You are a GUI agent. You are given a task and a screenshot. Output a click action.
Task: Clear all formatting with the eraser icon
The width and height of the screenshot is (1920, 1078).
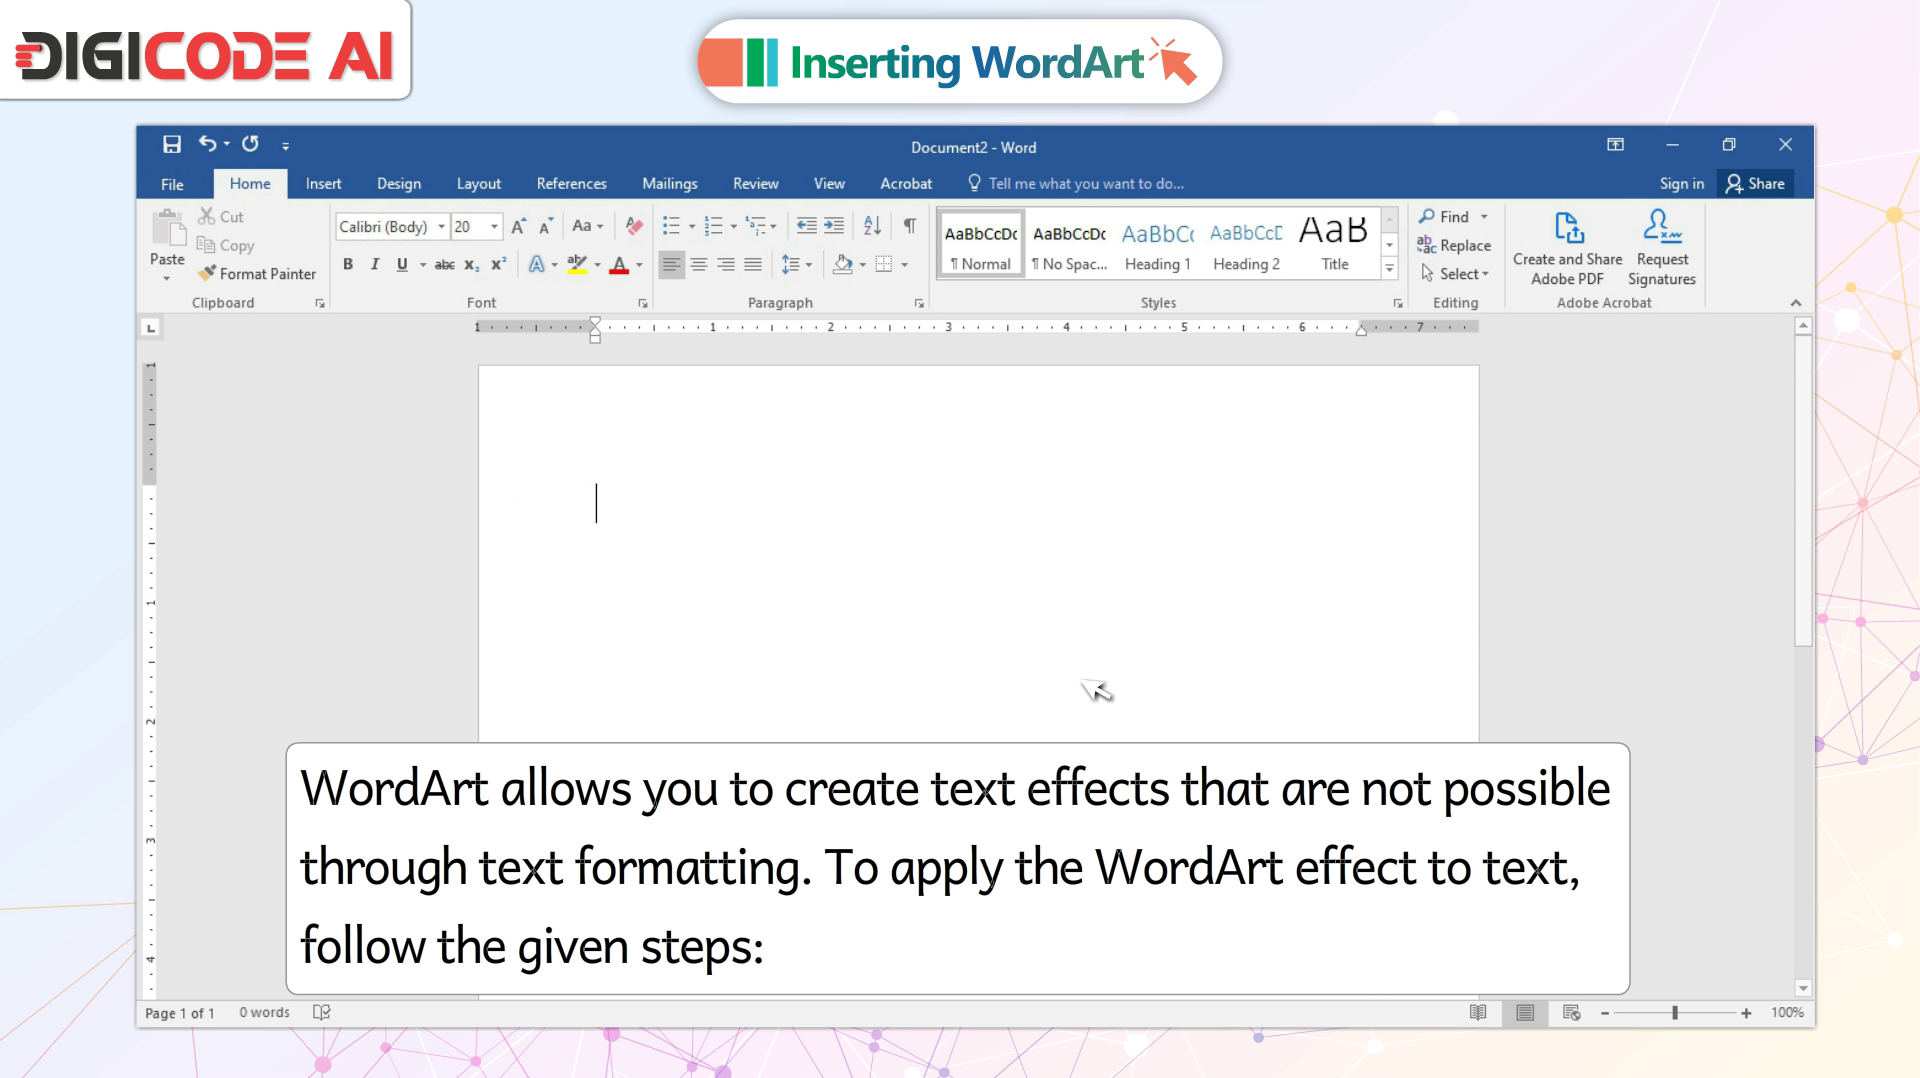[633, 226]
